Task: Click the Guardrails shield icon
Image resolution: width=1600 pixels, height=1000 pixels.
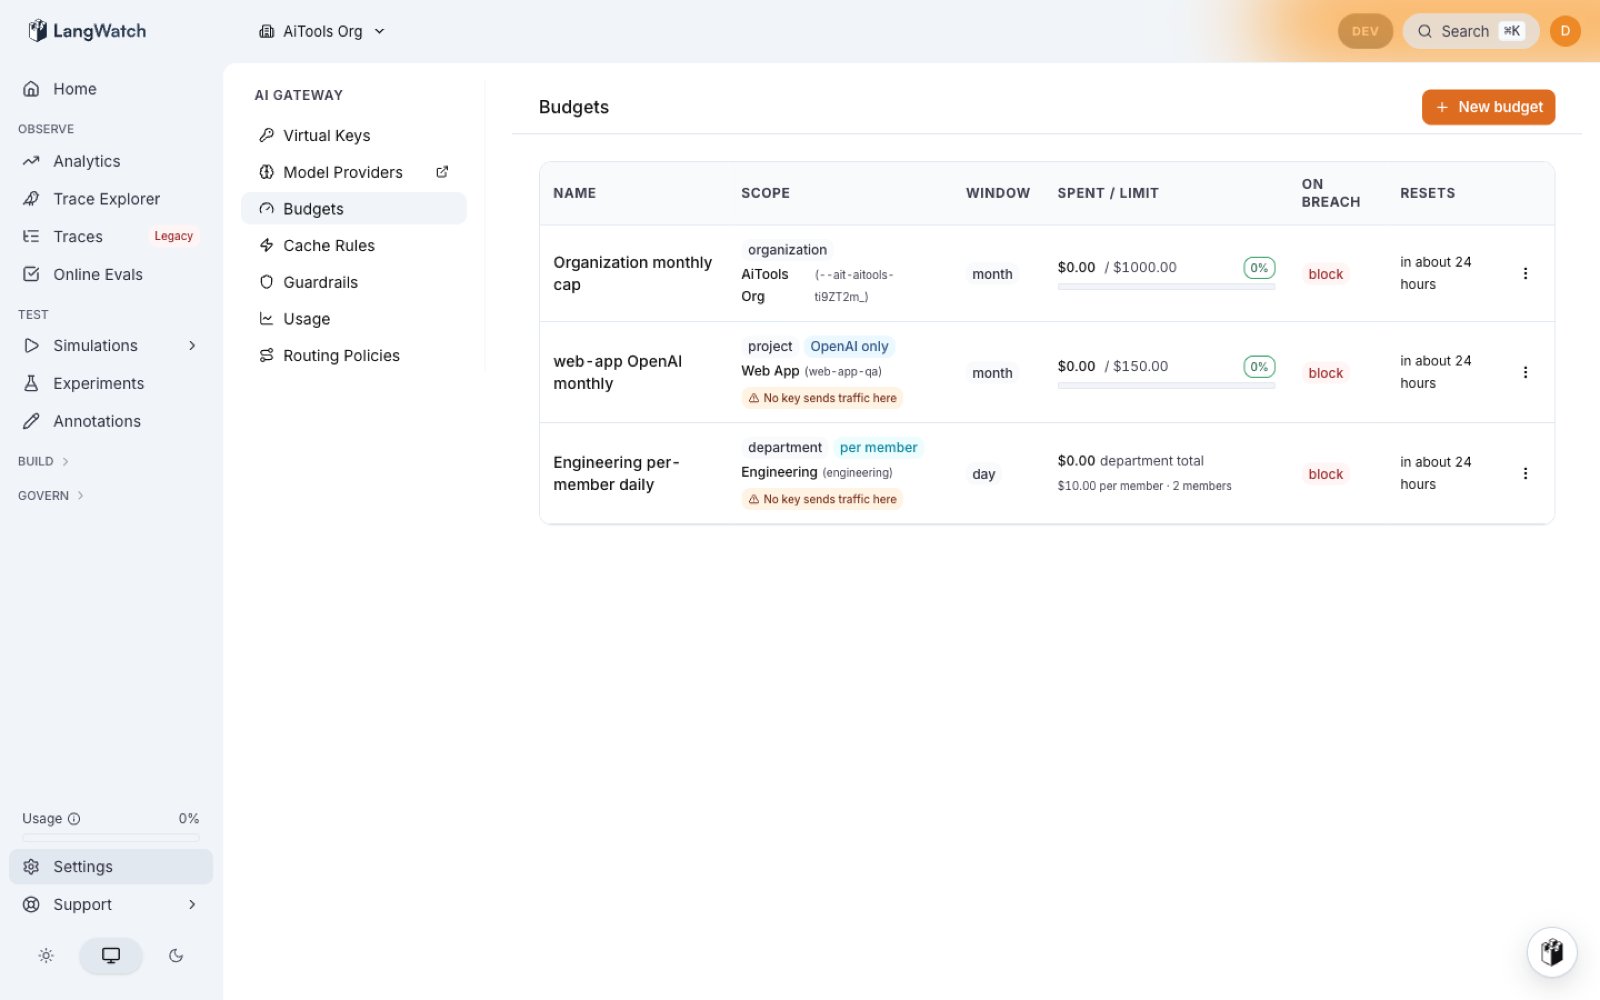Action: click(x=266, y=282)
